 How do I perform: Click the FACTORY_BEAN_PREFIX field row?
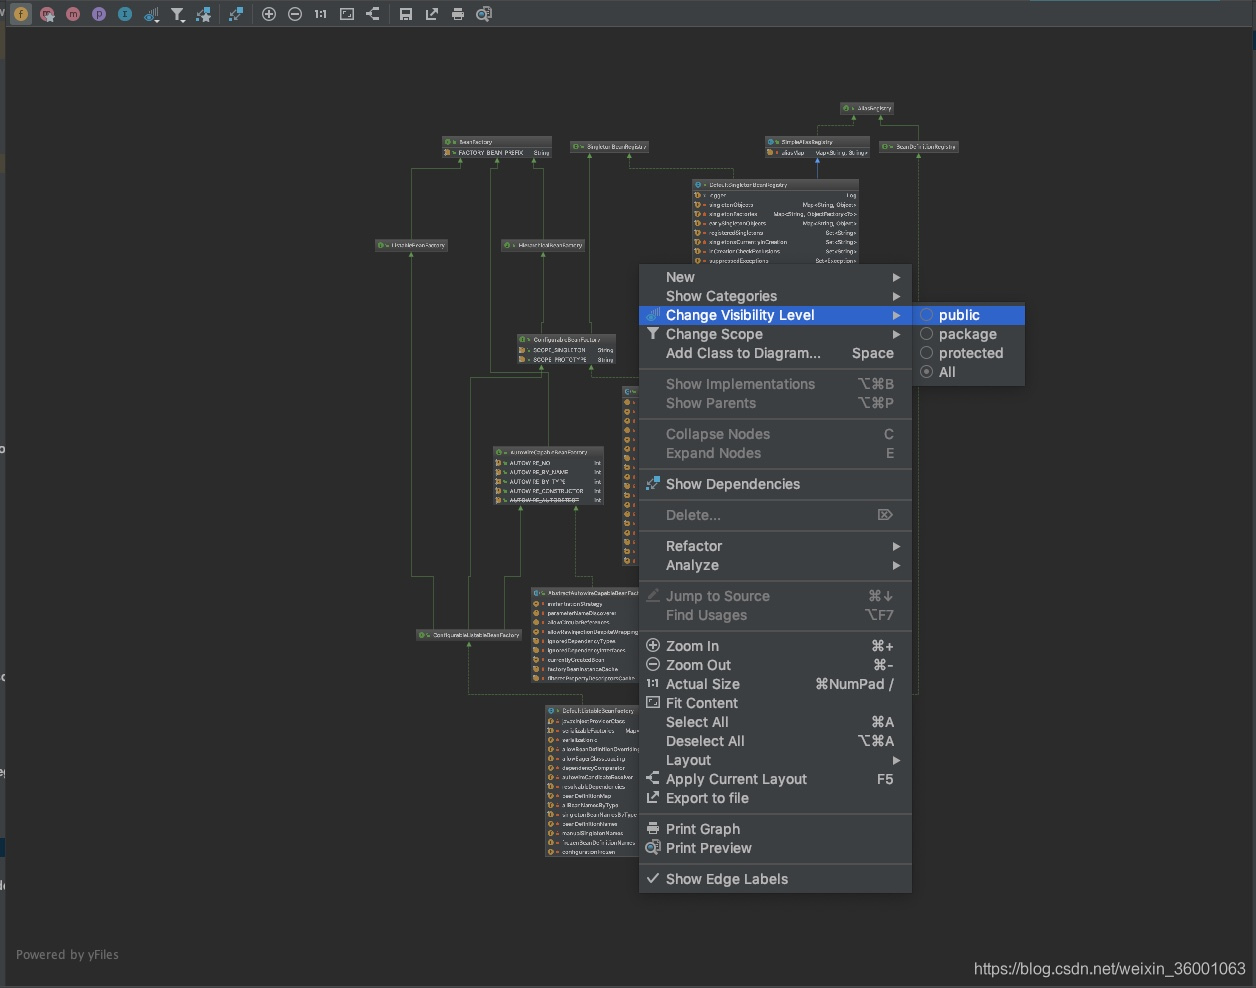497,153
